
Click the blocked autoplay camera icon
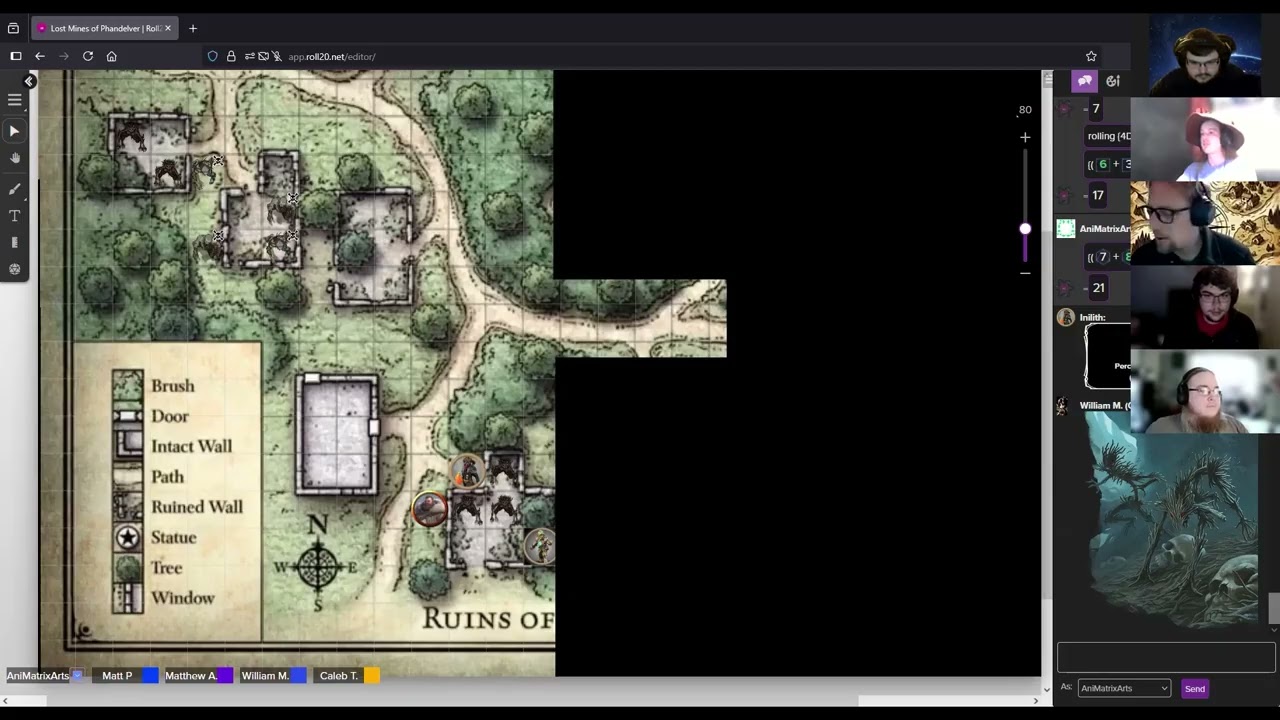click(263, 56)
